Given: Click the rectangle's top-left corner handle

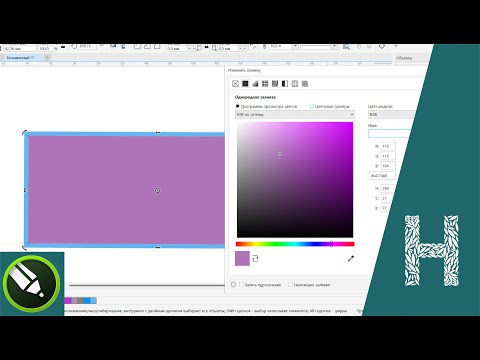Looking at the screenshot, I should [24, 133].
